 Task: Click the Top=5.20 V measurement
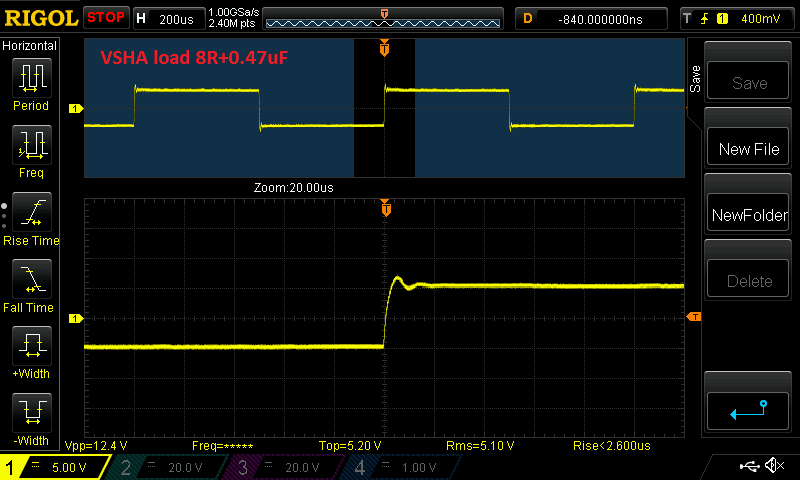click(350, 446)
